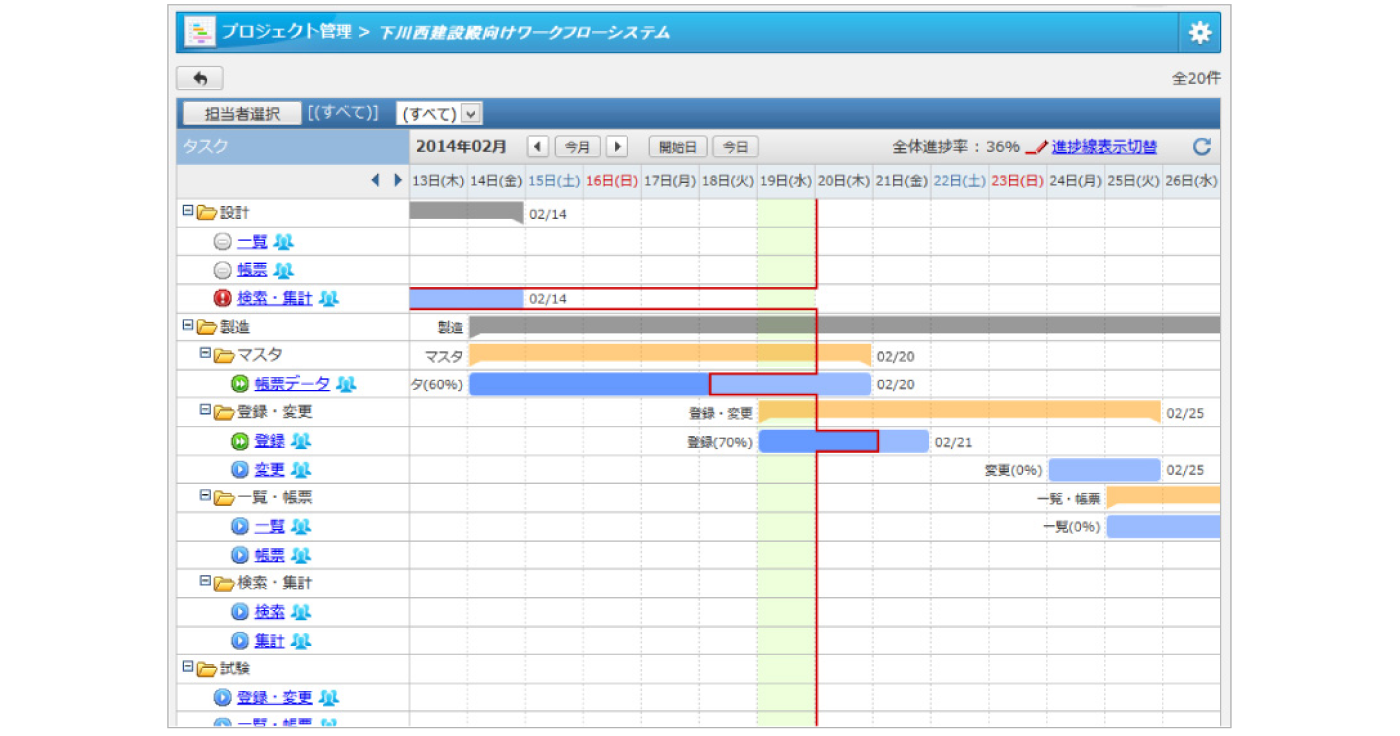Open the 帳票データ task link
This screenshot has width=1400, height=736.
[x=292, y=384]
